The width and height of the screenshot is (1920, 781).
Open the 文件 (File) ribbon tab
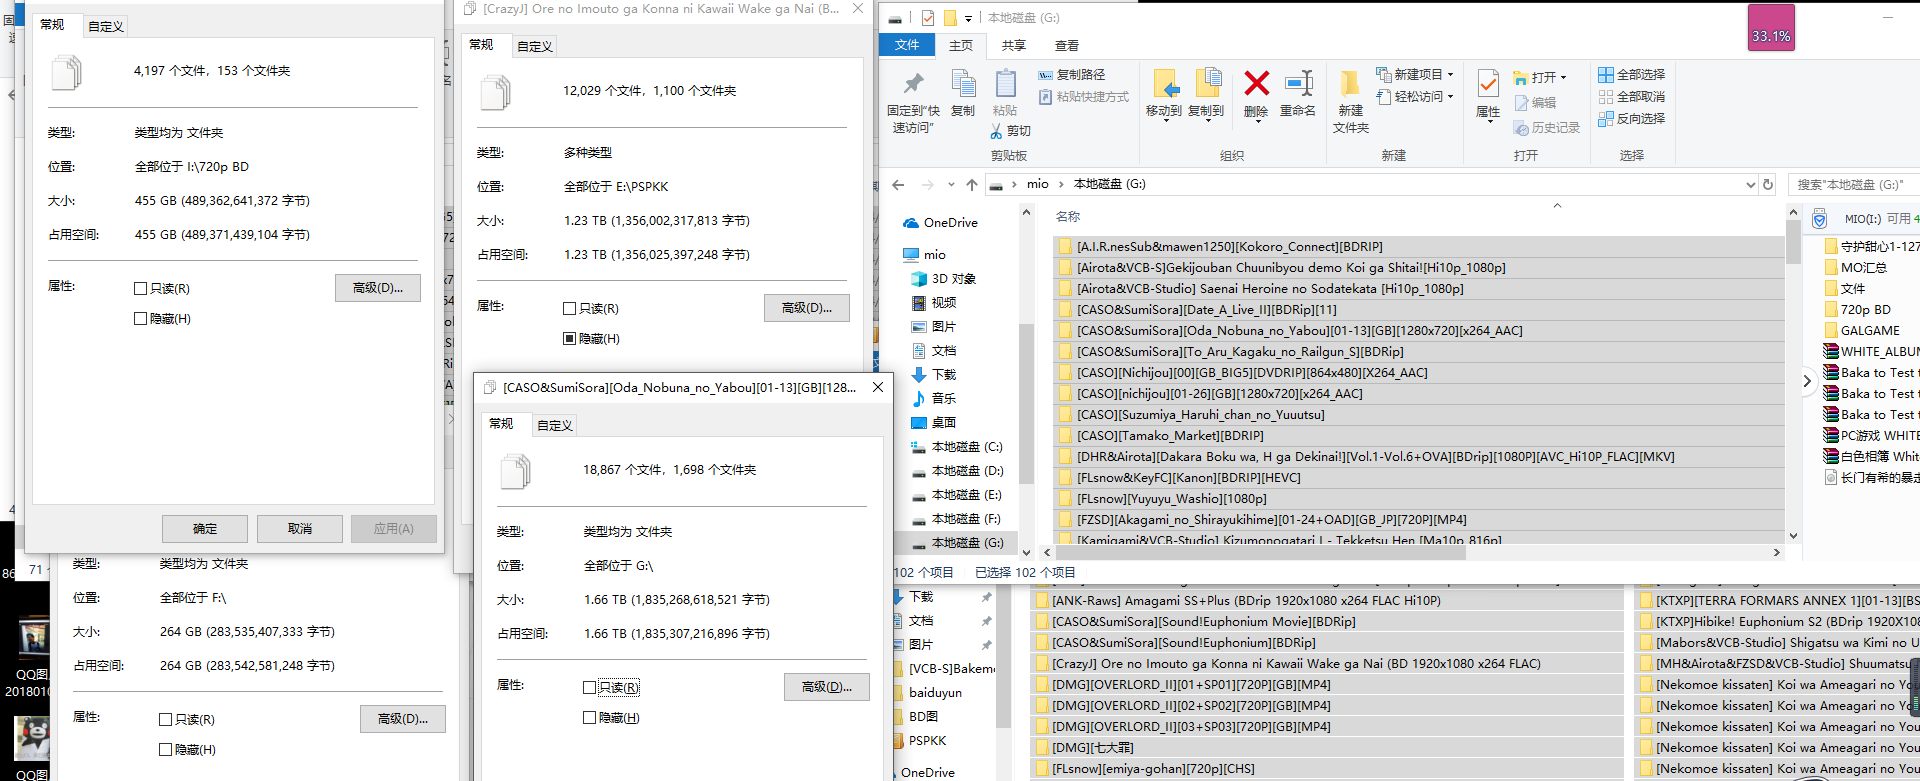pos(907,45)
